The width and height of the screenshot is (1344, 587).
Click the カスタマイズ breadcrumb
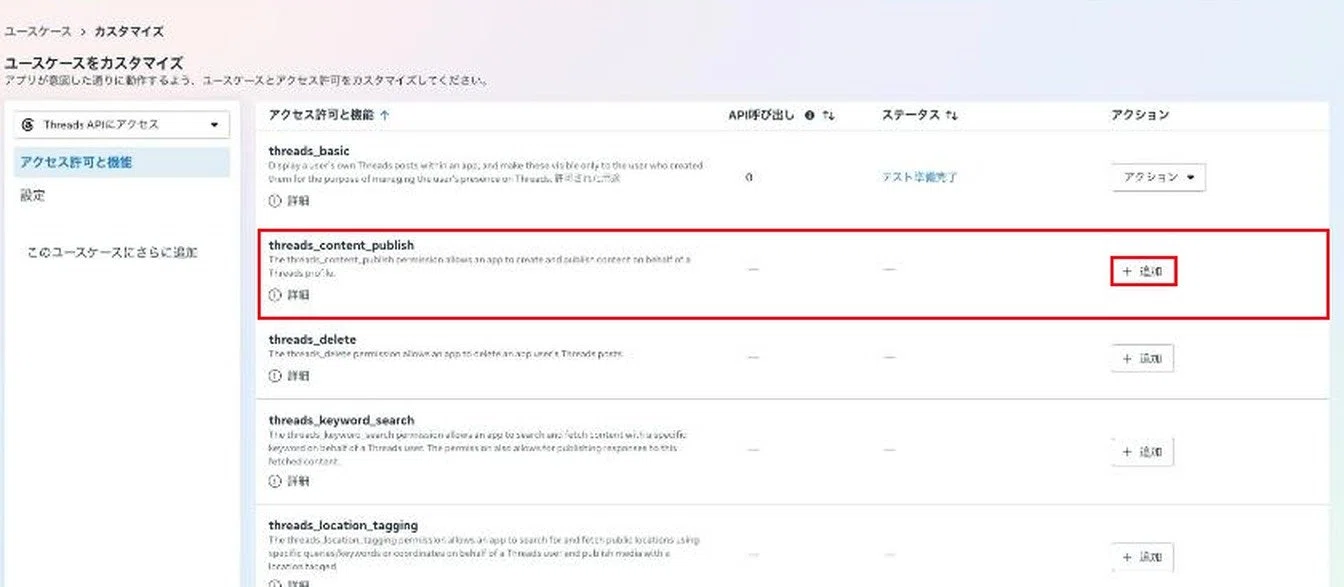pyautogui.click(x=129, y=32)
